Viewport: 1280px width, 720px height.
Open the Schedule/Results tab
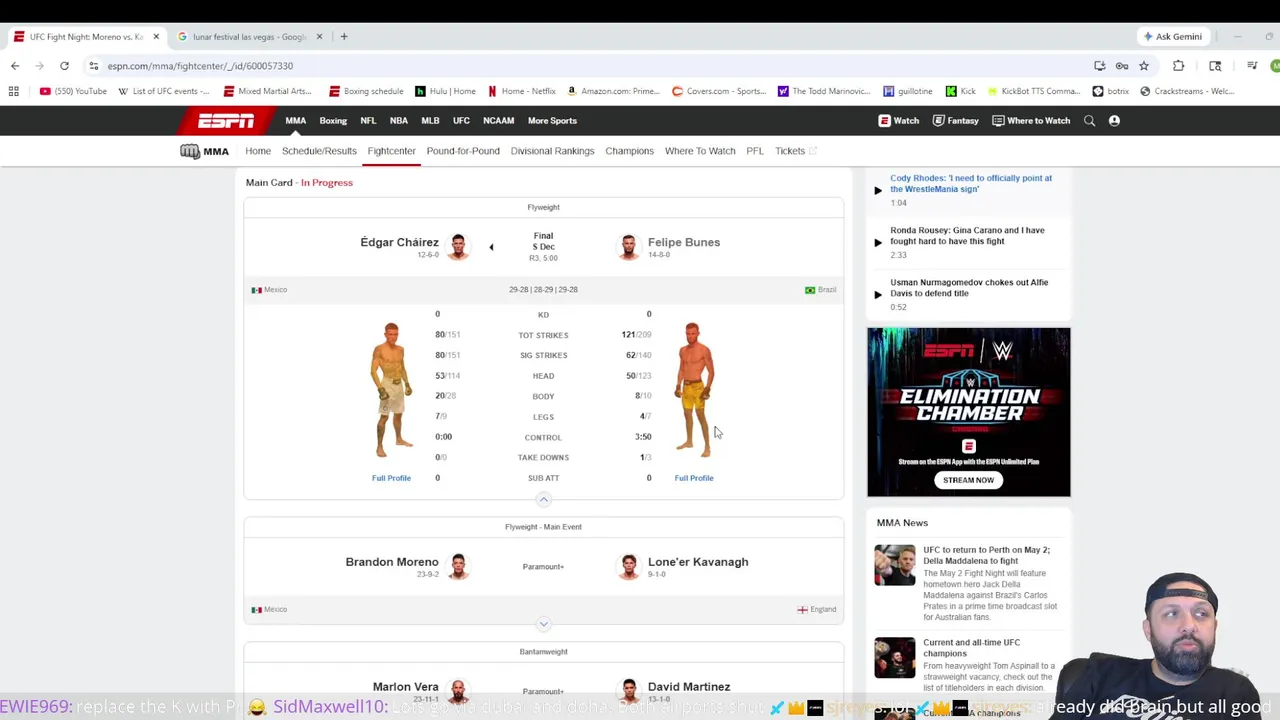click(319, 151)
